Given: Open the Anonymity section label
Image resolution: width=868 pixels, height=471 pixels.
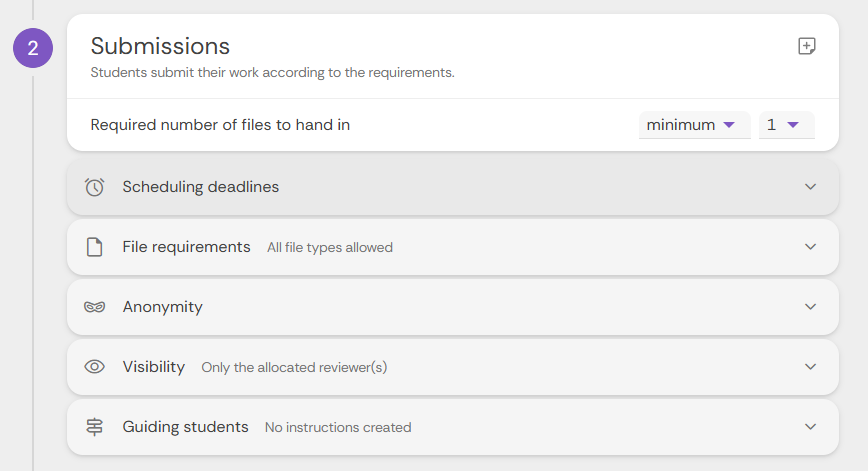Looking at the screenshot, I should coord(162,307).
